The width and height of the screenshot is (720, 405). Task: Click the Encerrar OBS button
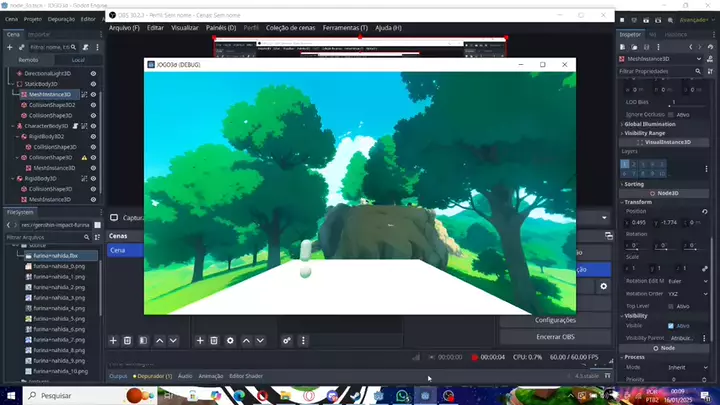(555, 335)
